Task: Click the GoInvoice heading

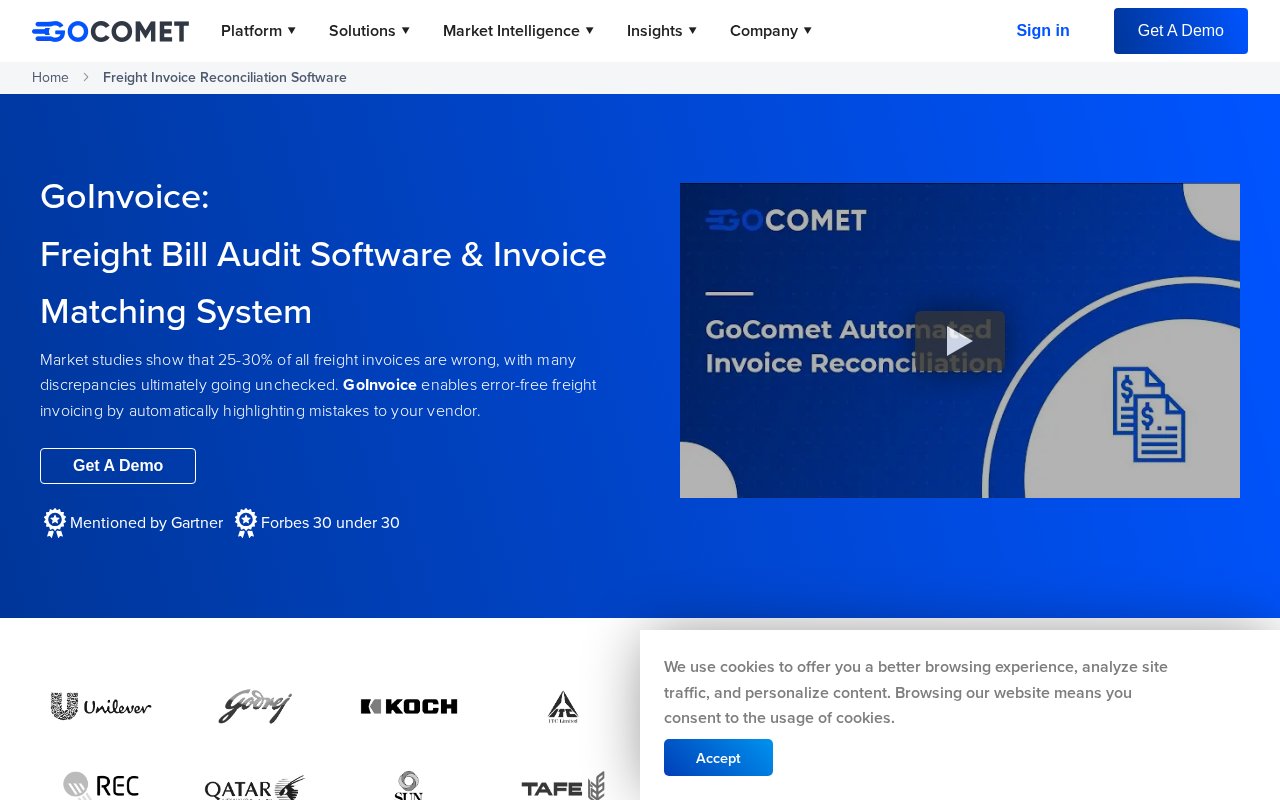Action: tap(125, 197)
